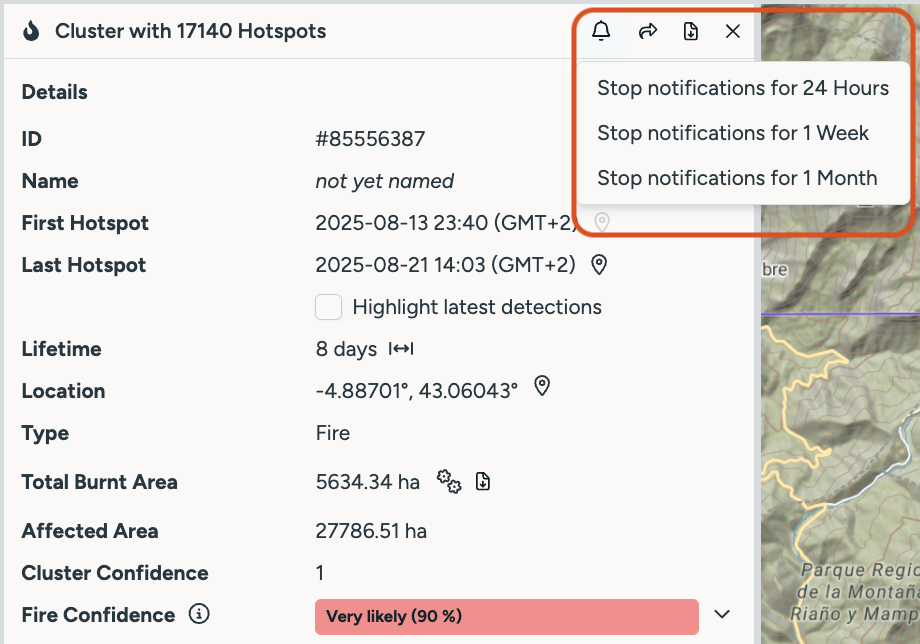Click the Lifetime range arrows icon
This screenshot has height=644, width=920.
[401, 349]
